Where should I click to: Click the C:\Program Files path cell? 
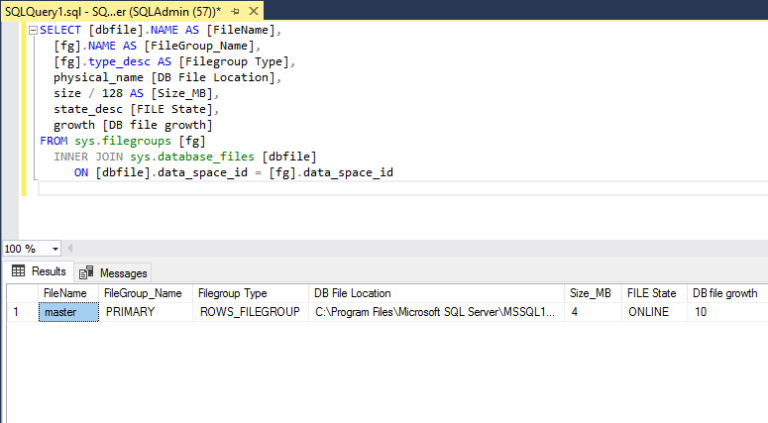pyautogui.click(x=436, y=312)
